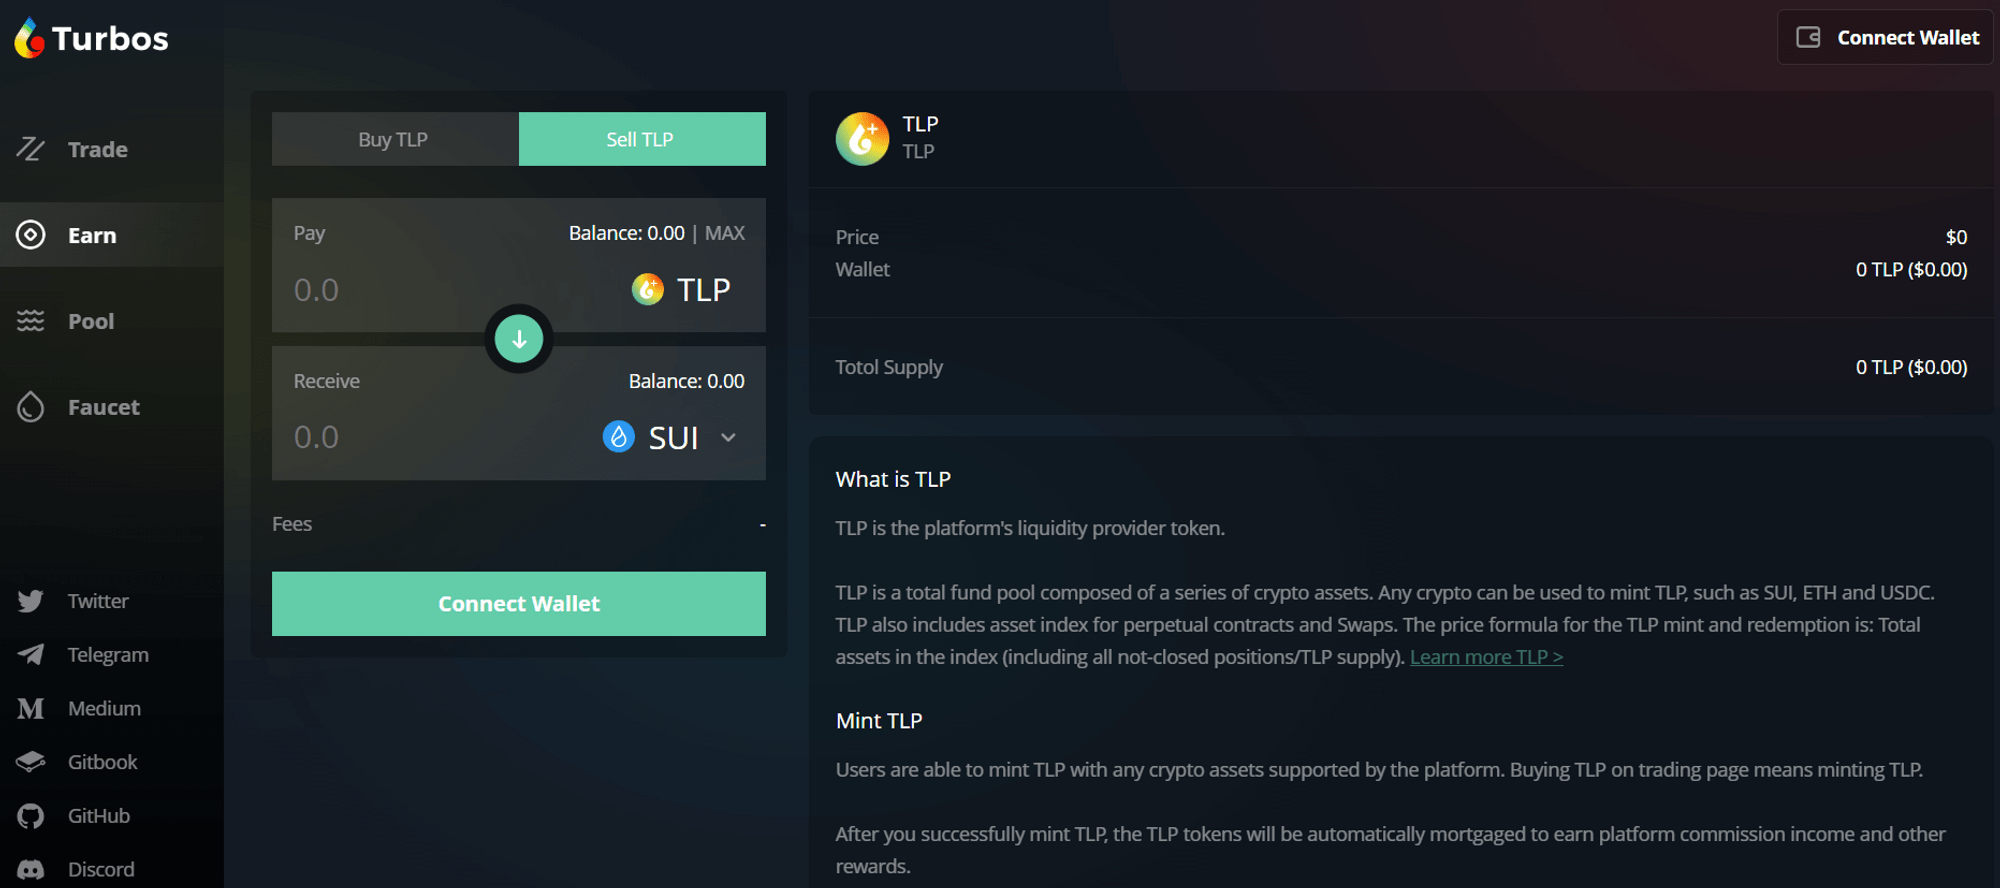
Task: Open the Pool waves icon
Action: (x=31, y=321)
